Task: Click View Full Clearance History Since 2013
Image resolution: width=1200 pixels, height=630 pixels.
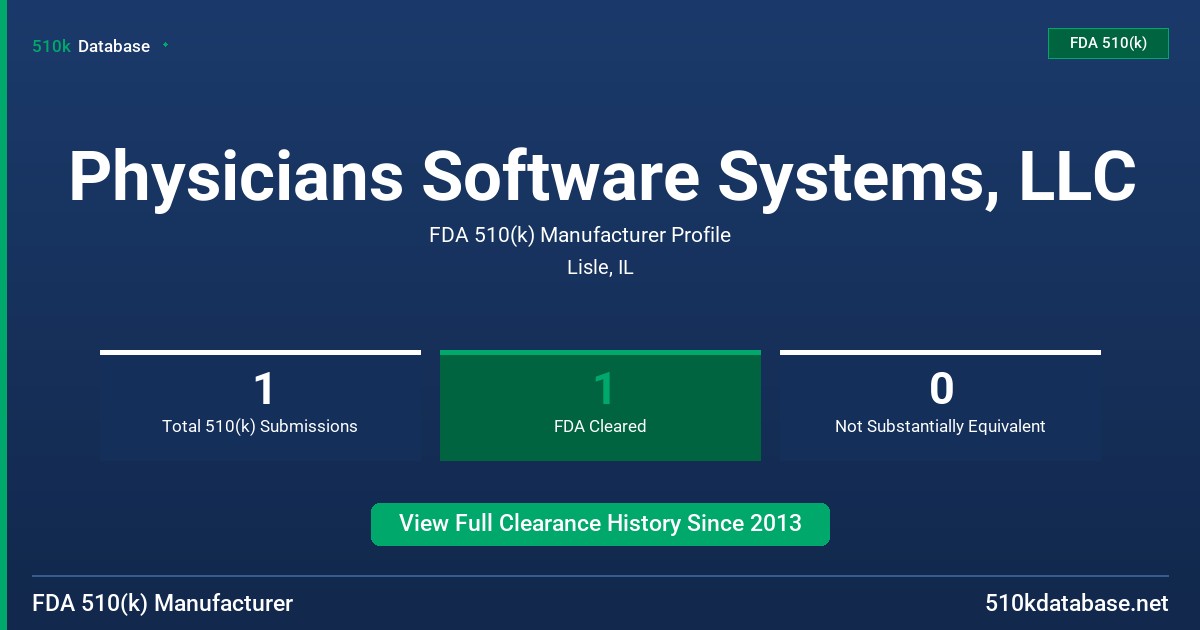Action: [600, 524]
